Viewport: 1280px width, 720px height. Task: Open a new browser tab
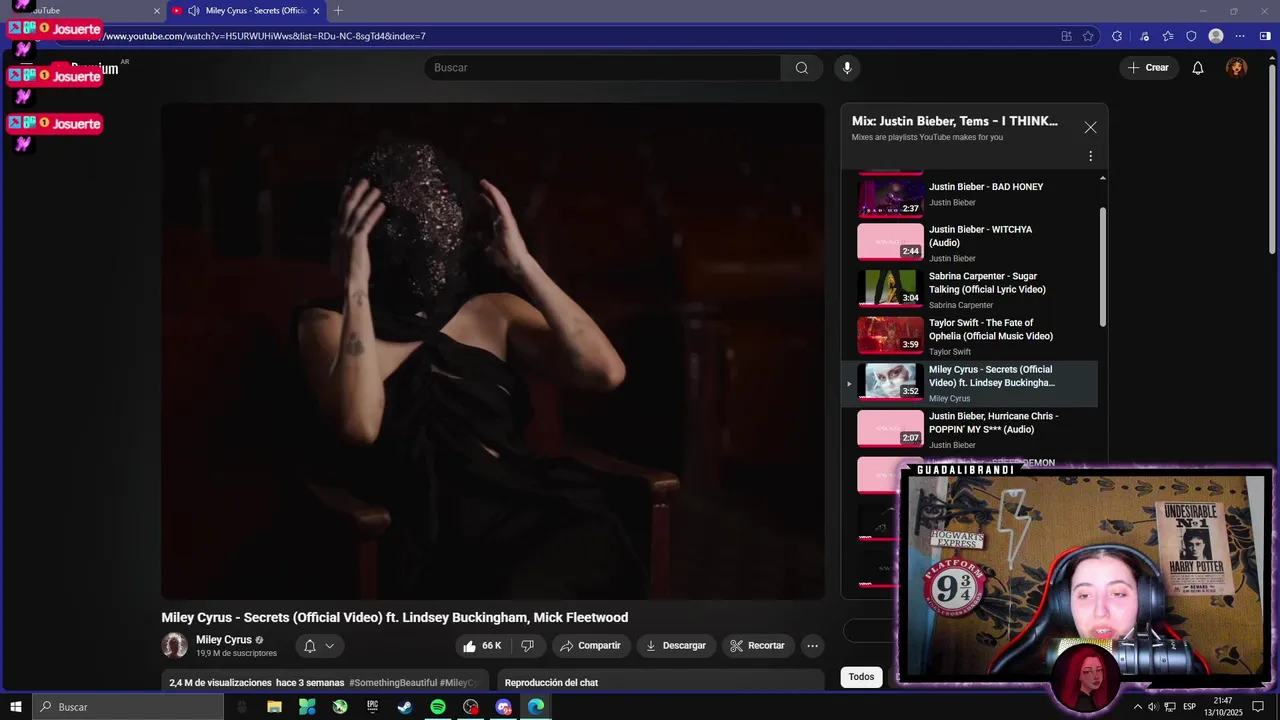click(x=338, y=11)
